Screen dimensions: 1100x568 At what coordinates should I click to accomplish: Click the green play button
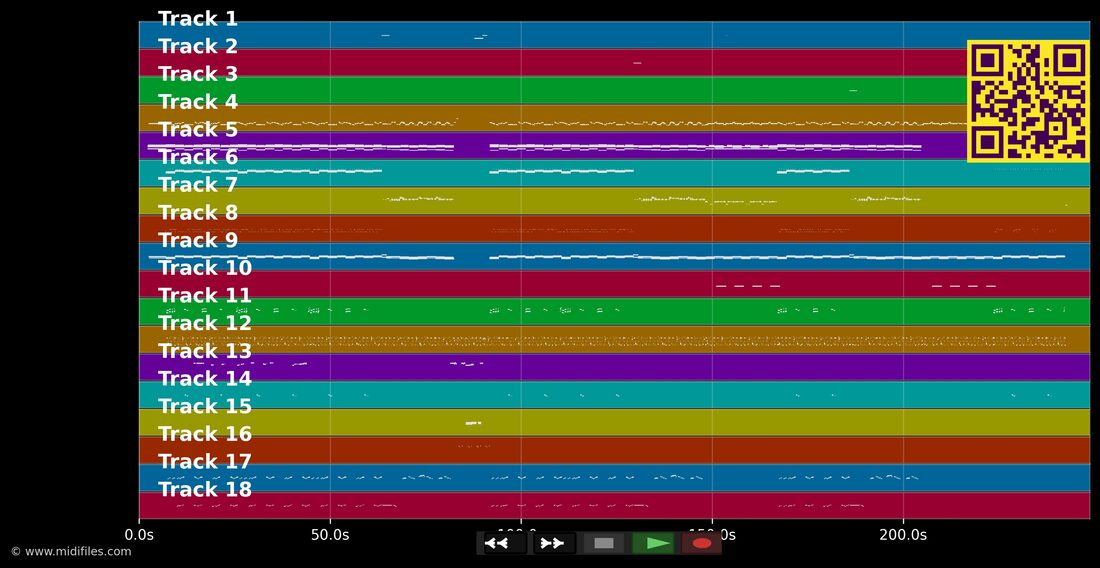[x=652, y=543]
